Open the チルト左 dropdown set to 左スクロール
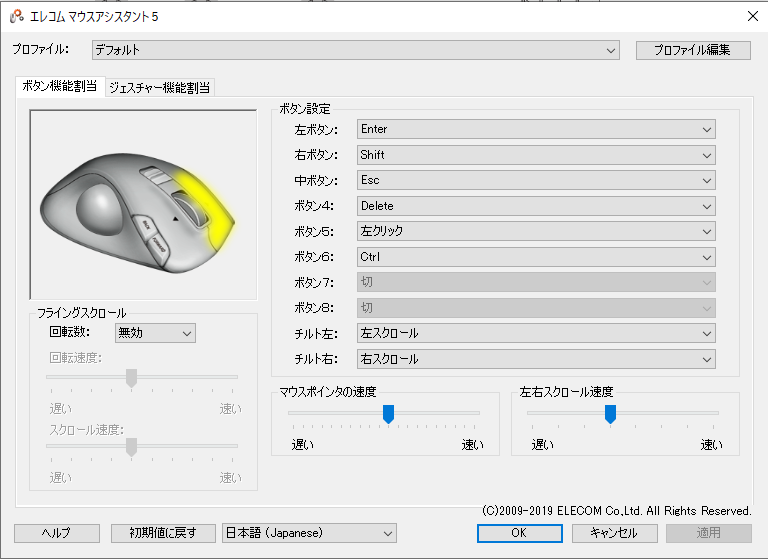 pyautogui.click(x=536, y=333)
